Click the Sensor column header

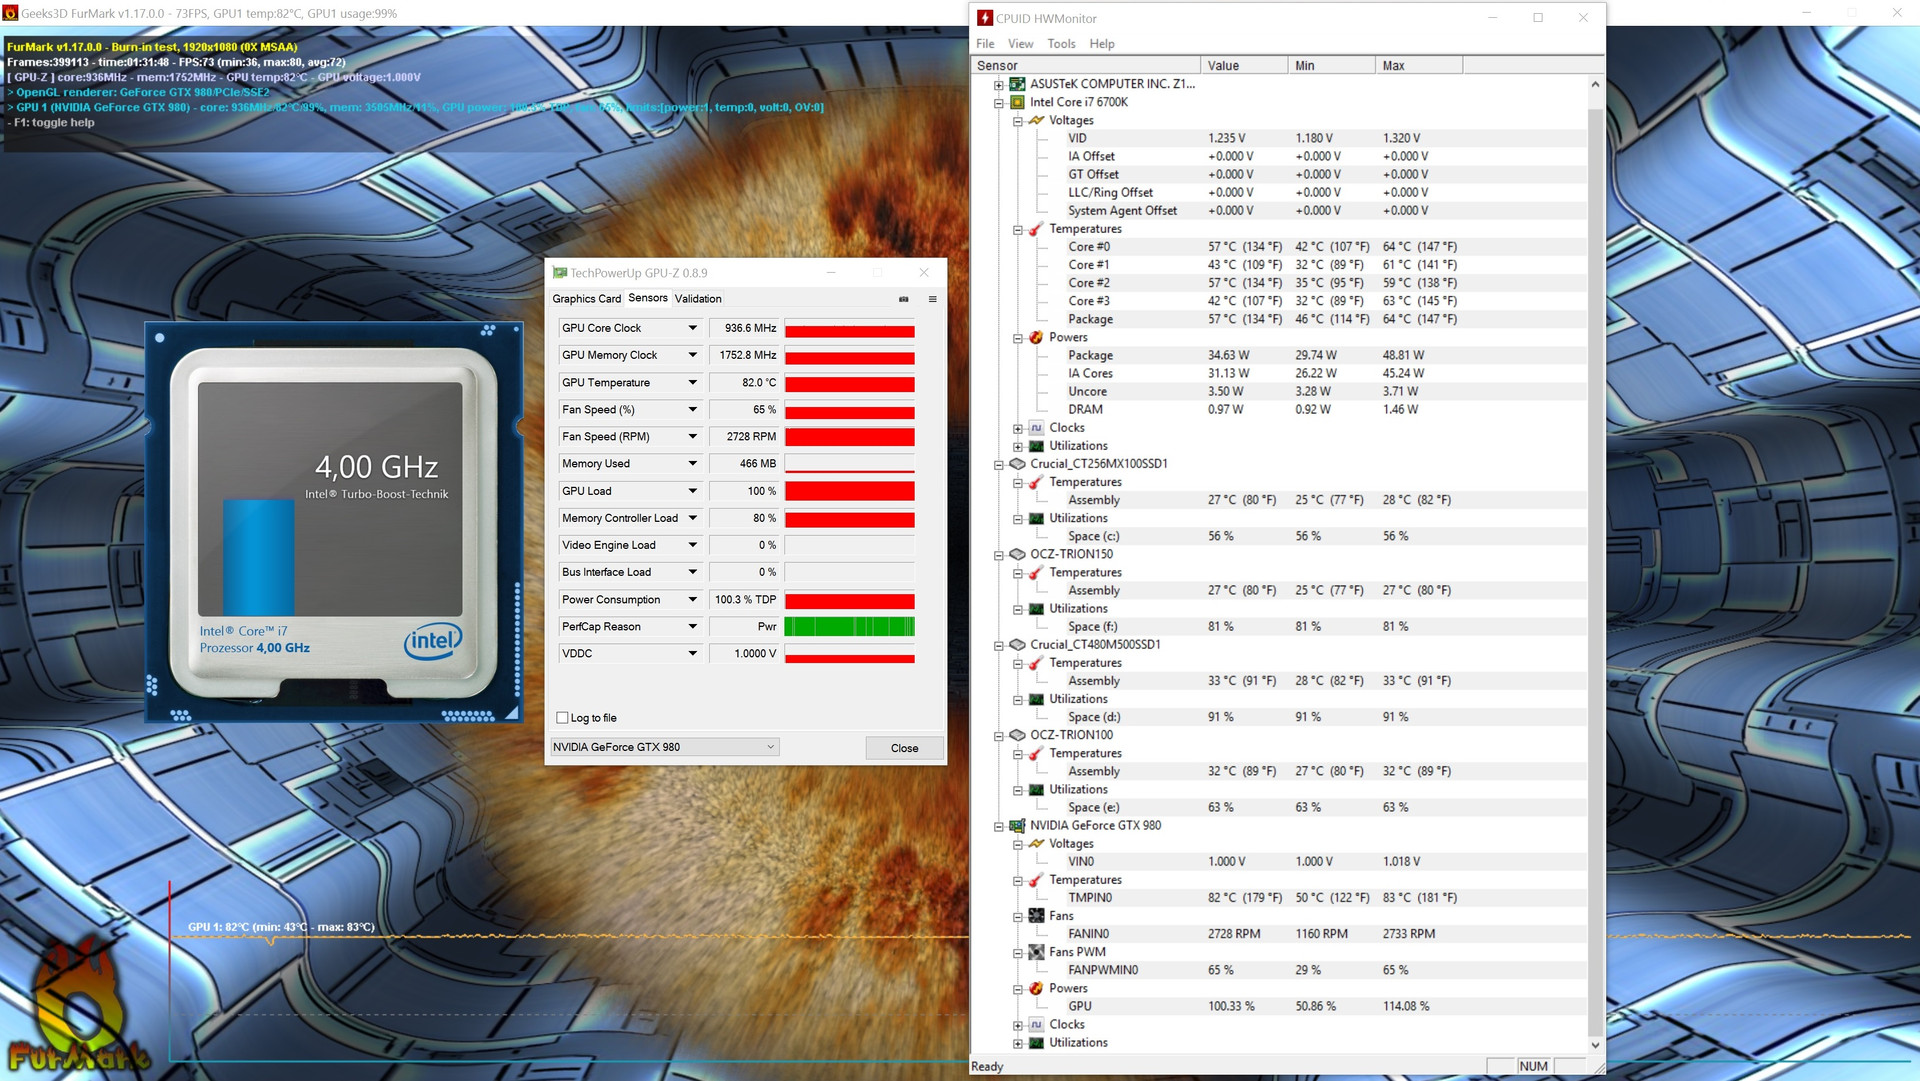[x=1085, y=66]
